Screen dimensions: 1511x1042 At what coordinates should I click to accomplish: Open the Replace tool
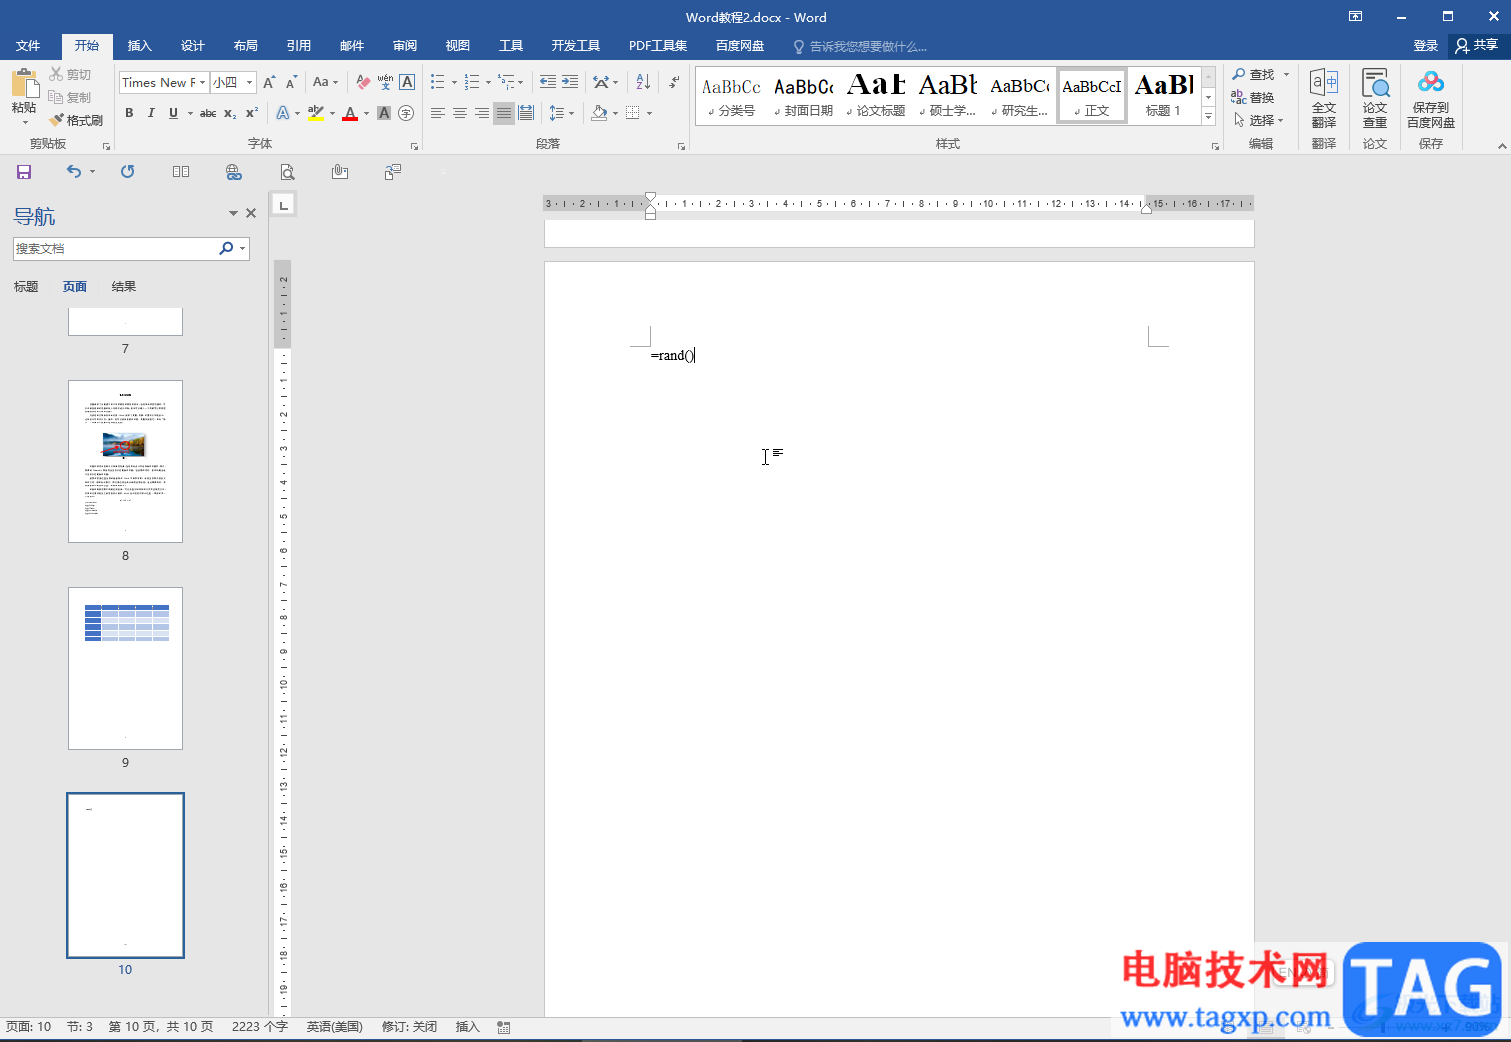pos(1253,98)
